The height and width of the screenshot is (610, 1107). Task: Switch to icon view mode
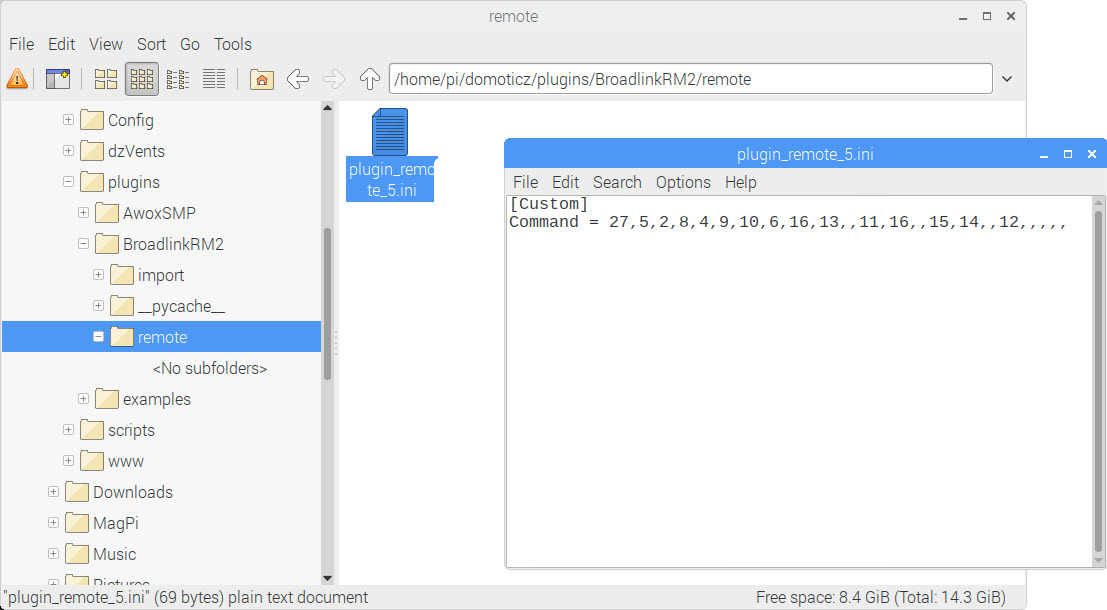(106, 79)
